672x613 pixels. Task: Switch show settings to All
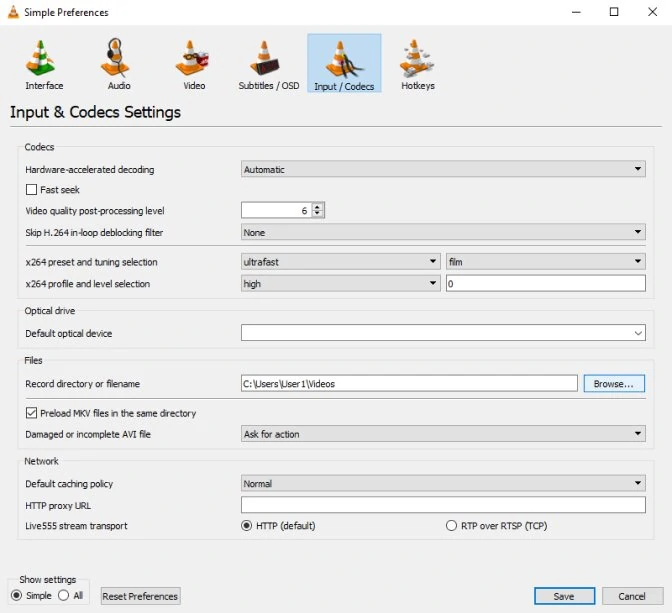tap(63, 595)
